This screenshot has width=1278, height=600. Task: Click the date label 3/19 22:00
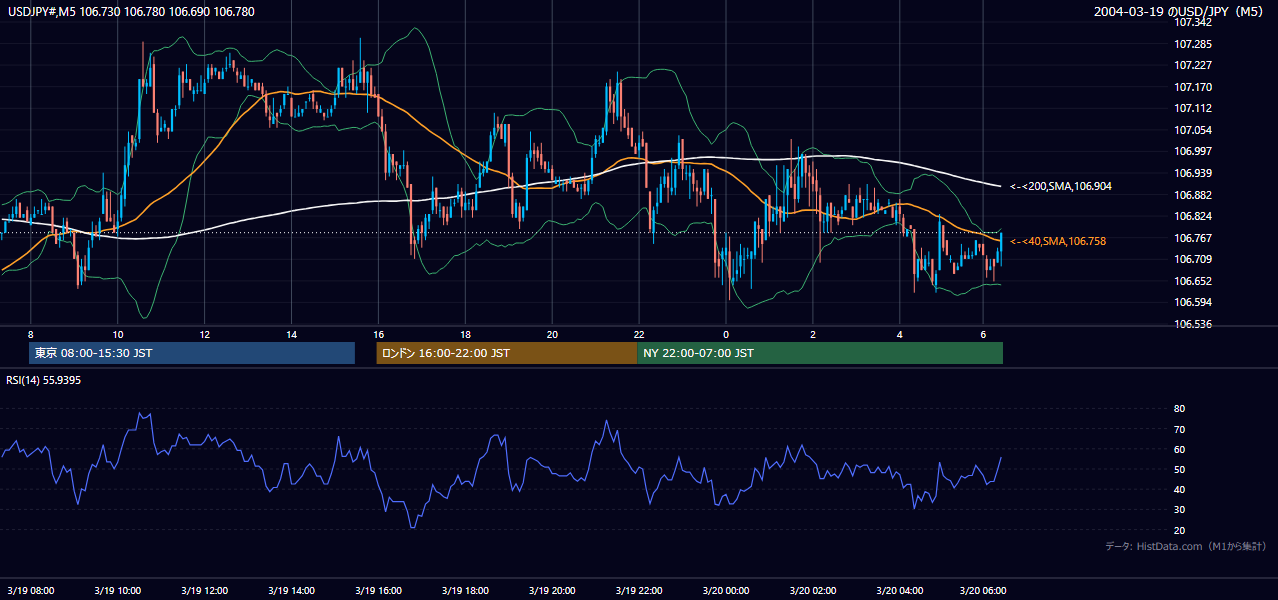(x=639, y=591)
